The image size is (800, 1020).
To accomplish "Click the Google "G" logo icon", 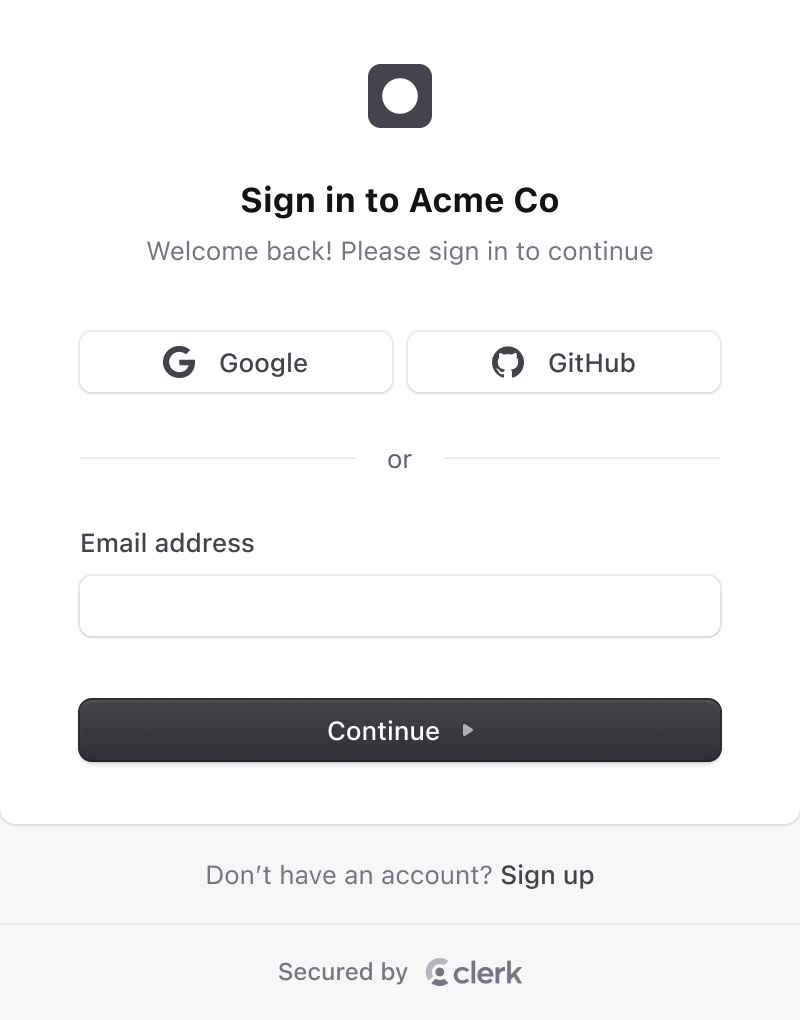I will pyautogui.click(x=179, y=362).
